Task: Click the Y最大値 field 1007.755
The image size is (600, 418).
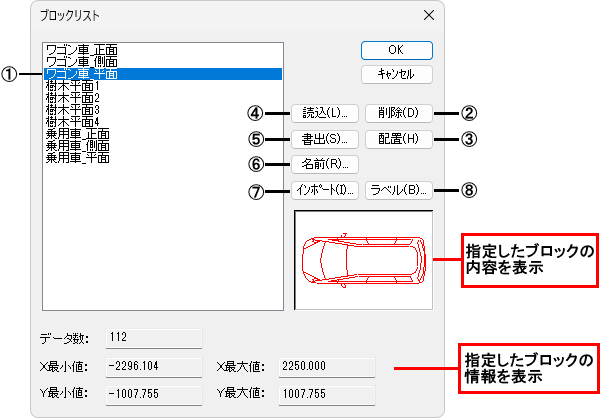Action: tap(327, 395)
